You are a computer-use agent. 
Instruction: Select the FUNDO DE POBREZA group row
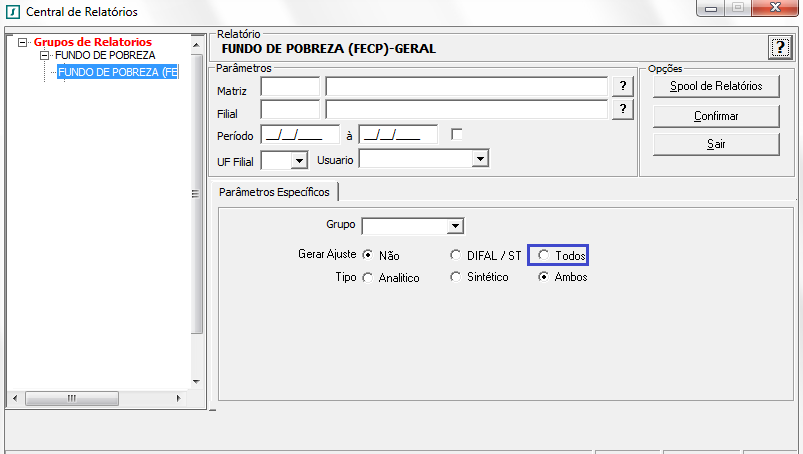click(x=105, y=55)
